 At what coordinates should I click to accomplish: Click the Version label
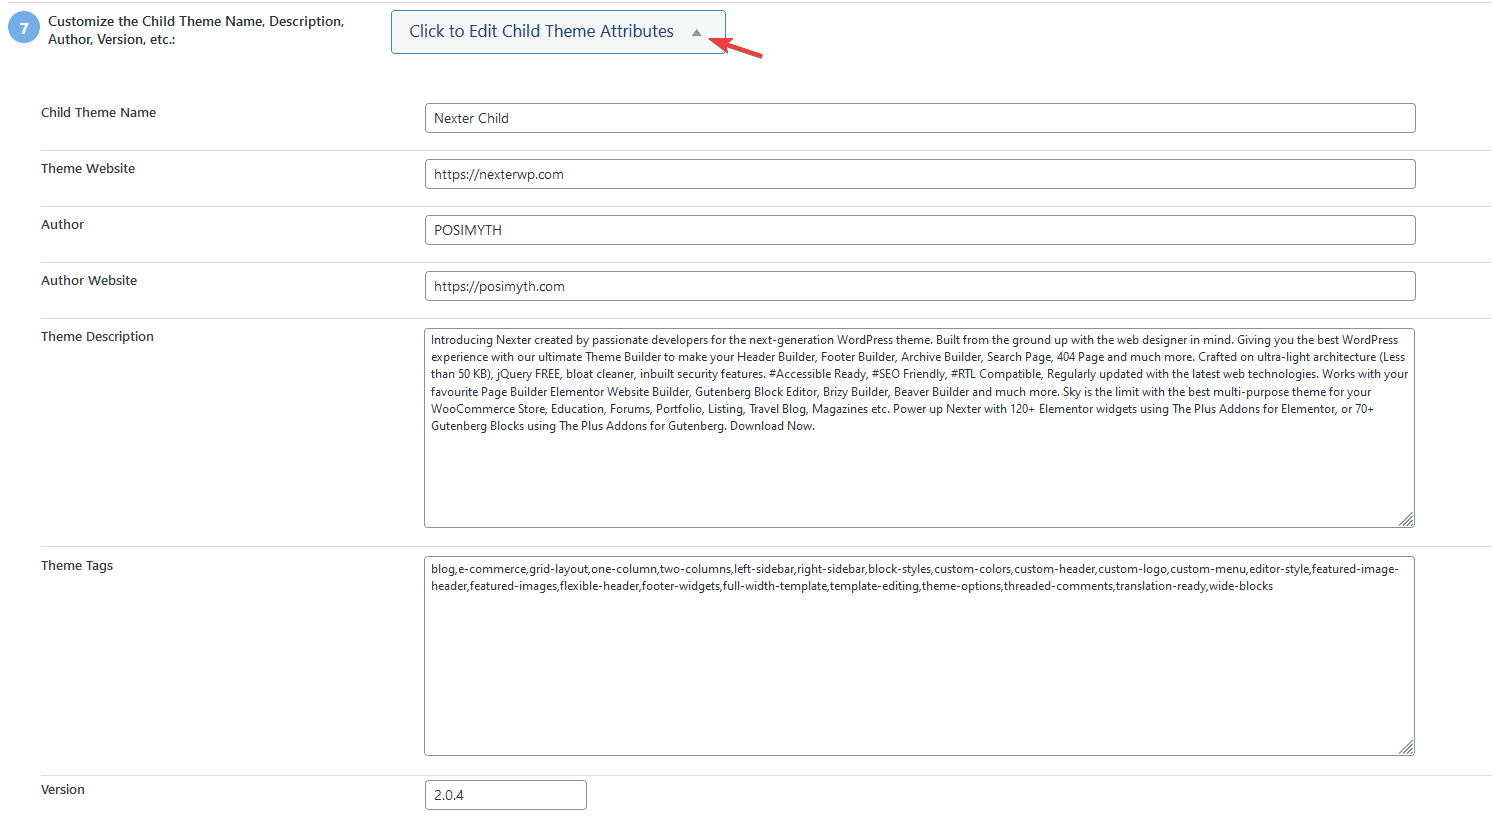point(62,790)
